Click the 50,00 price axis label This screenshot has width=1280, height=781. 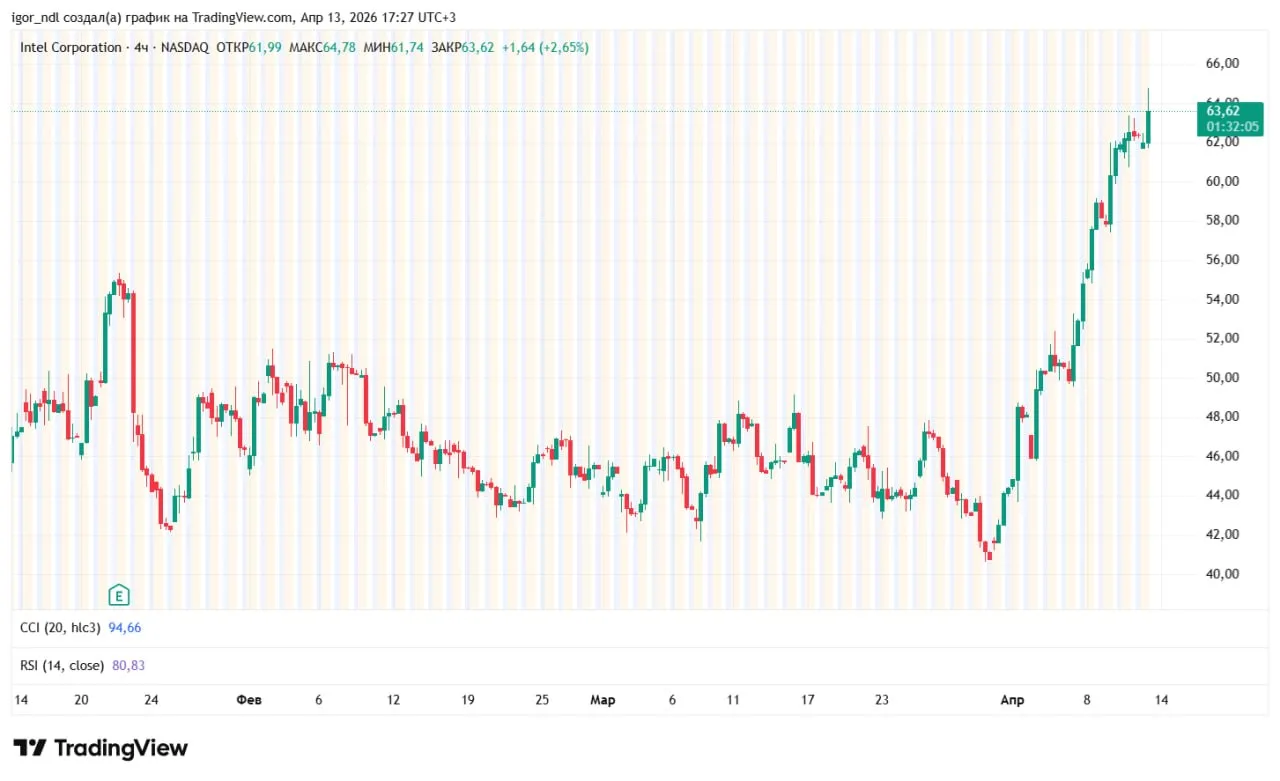pos(1222,378)
